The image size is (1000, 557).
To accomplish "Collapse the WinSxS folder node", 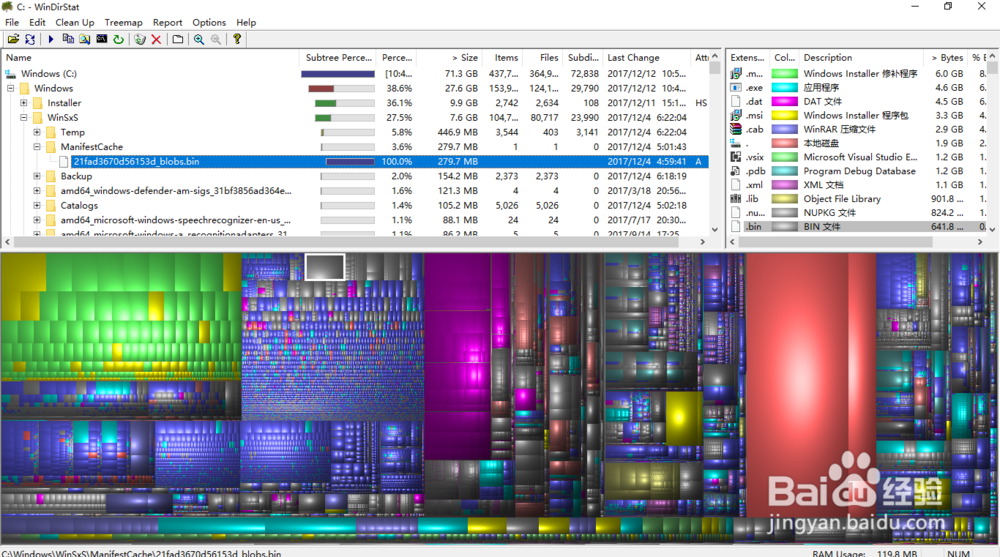I will pos(24,117).
